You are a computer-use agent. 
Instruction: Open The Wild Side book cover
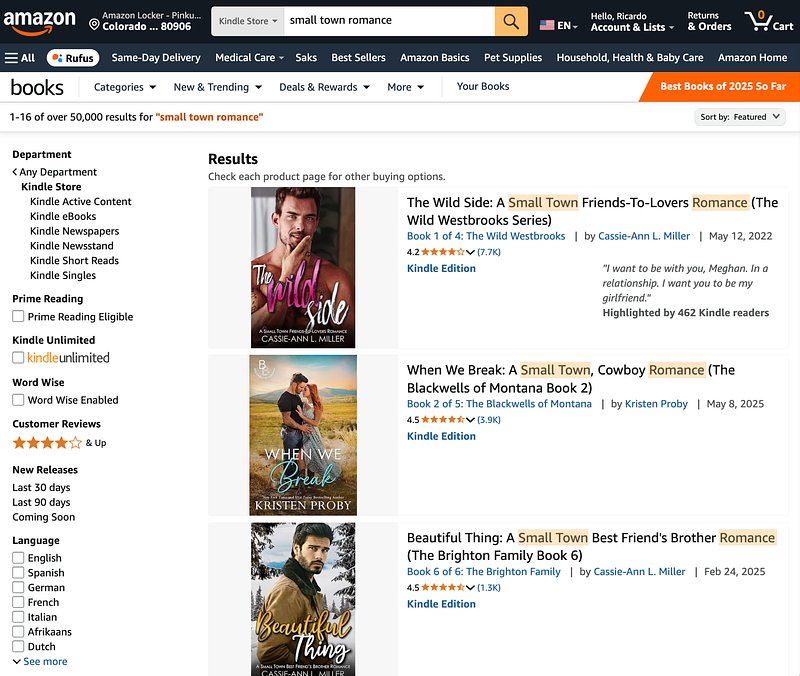coord(303,267)
